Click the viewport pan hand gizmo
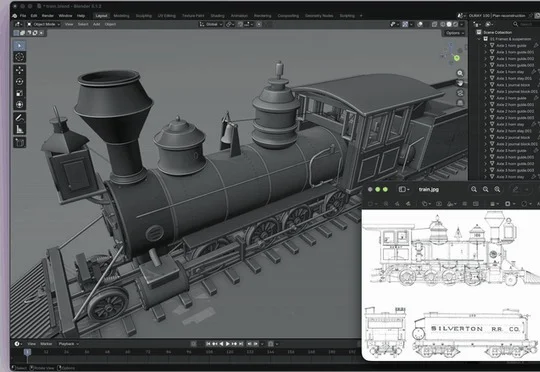This screenshot has width=540, height=372. pyautogui.click(x=460, y=83)
